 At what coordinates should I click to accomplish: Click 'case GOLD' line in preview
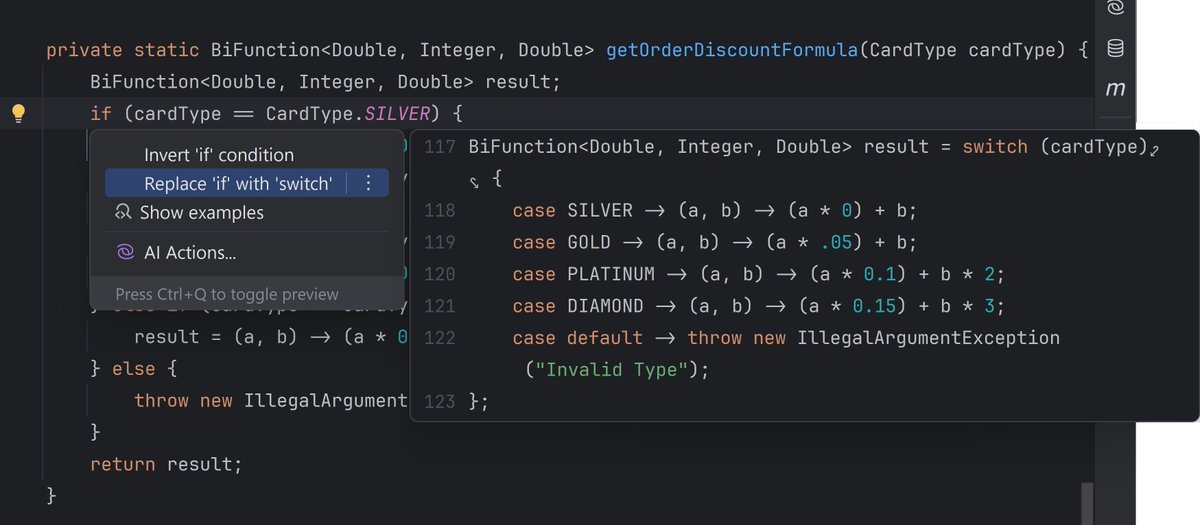714,242
